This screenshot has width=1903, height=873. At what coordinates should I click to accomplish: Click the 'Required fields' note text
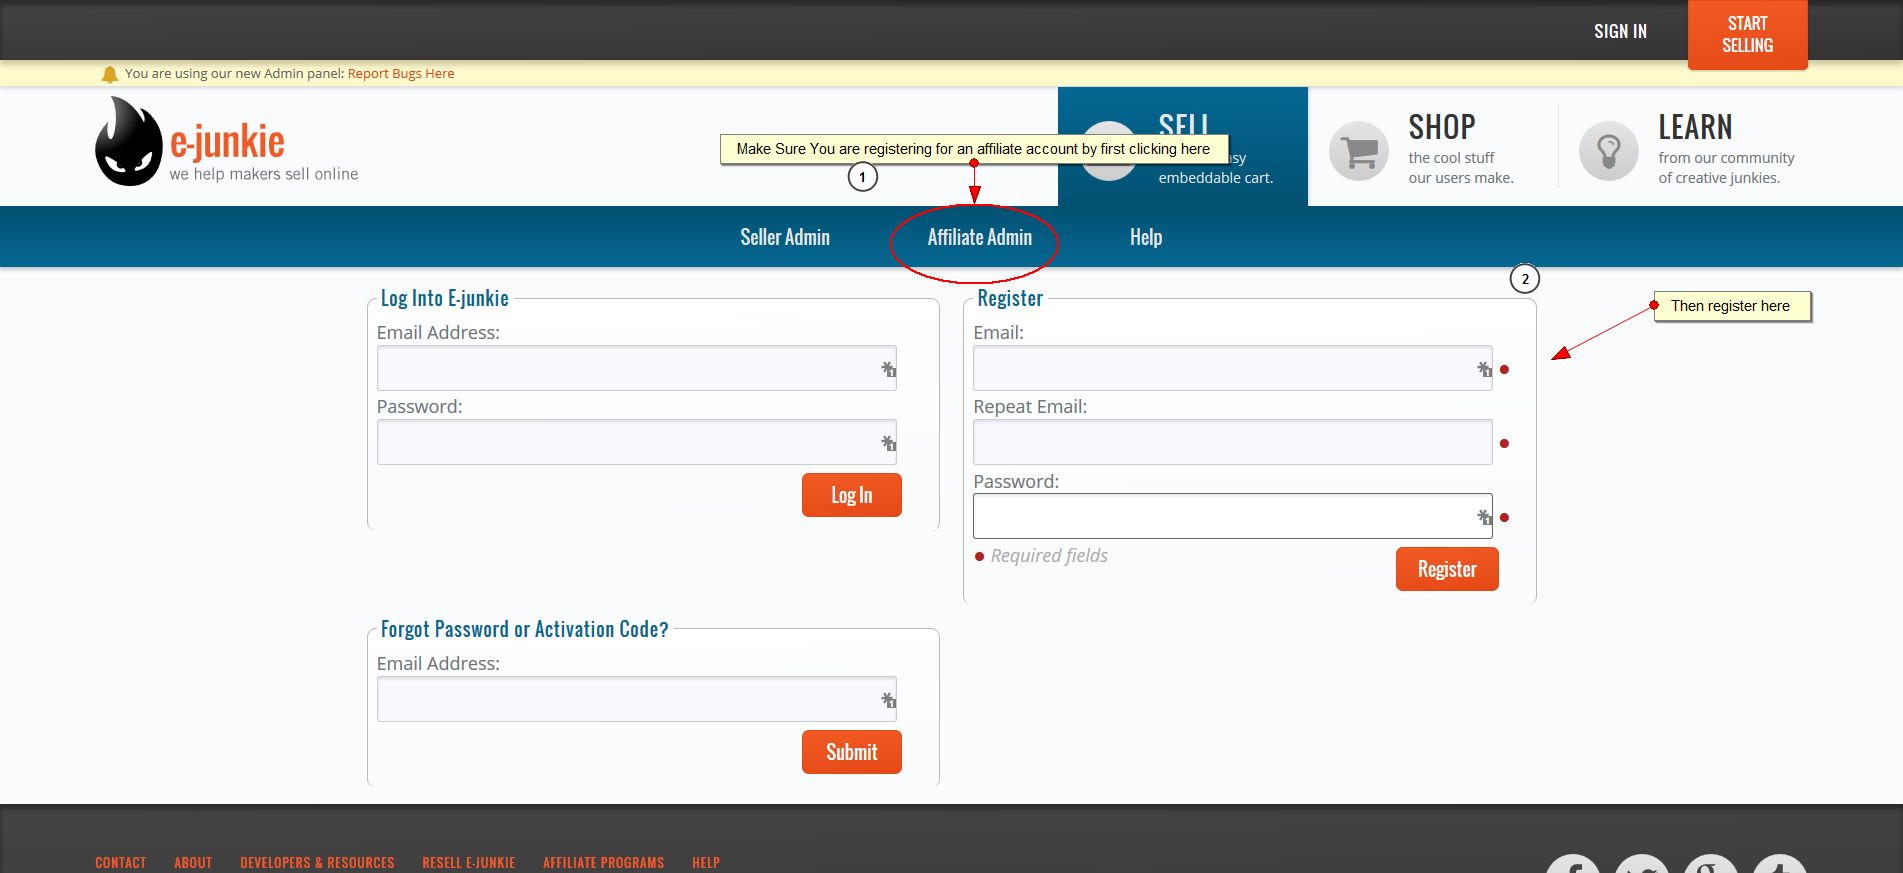[x=1049, y=556]
